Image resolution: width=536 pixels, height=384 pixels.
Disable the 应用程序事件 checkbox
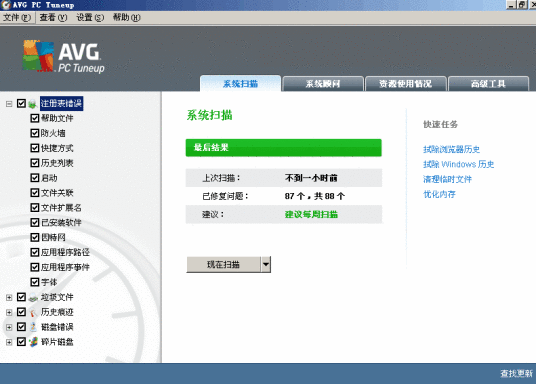tap(35, 267)
